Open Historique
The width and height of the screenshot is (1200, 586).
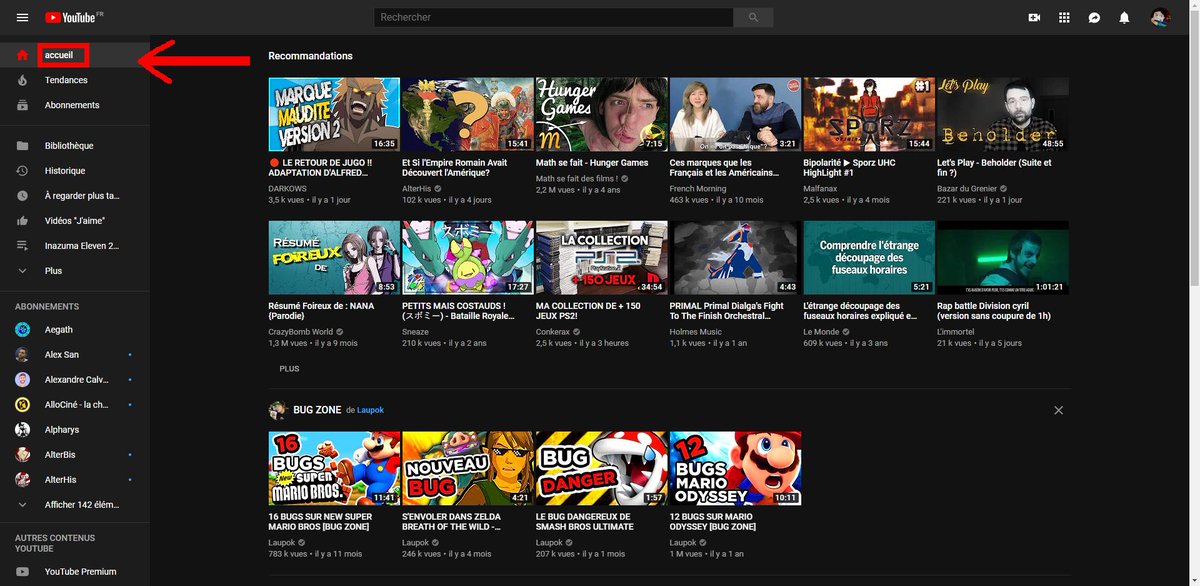(65, 171)
